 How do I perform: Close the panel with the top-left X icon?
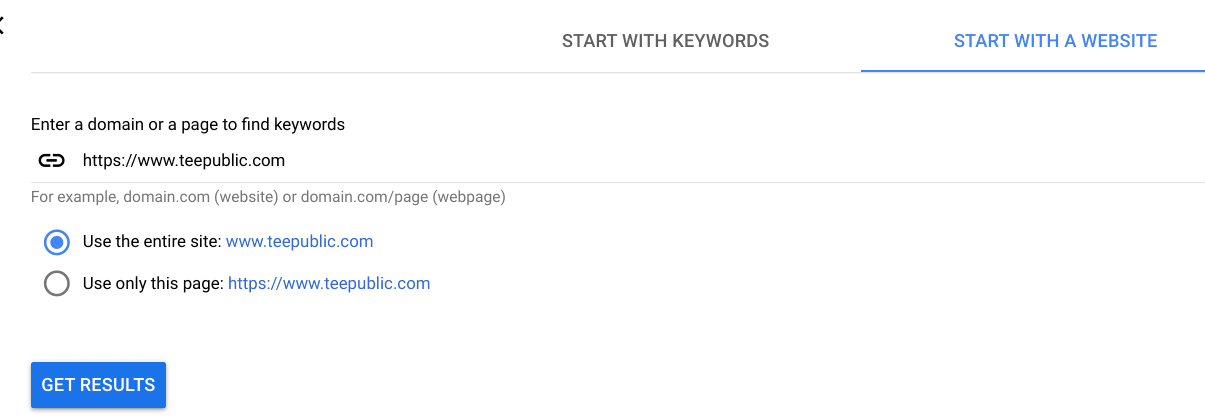[1, 27]
